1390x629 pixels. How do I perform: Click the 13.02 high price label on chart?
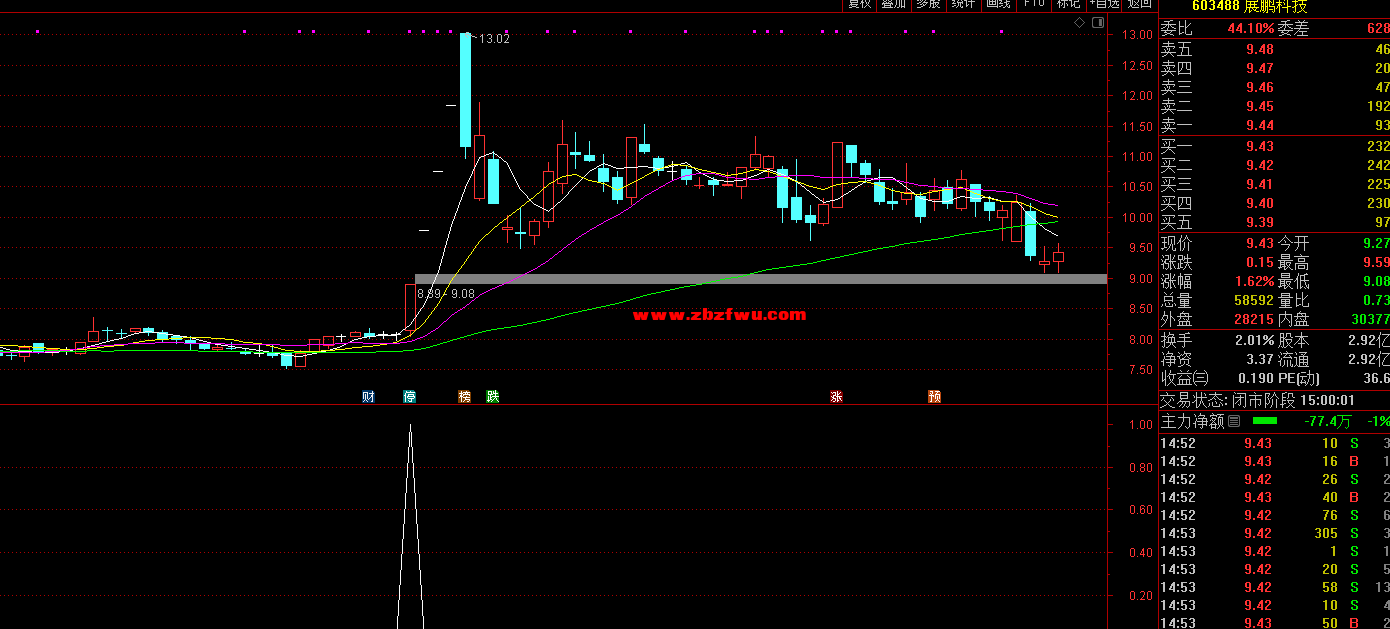pos(494,40)
